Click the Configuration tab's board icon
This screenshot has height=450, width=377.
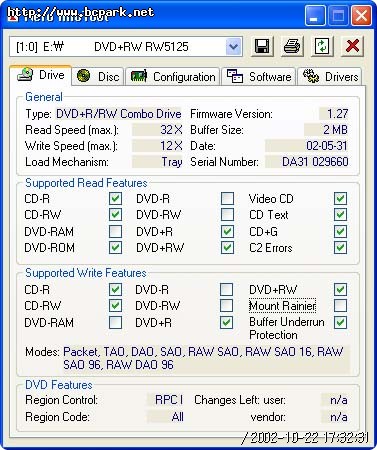(x=139, y=76)
